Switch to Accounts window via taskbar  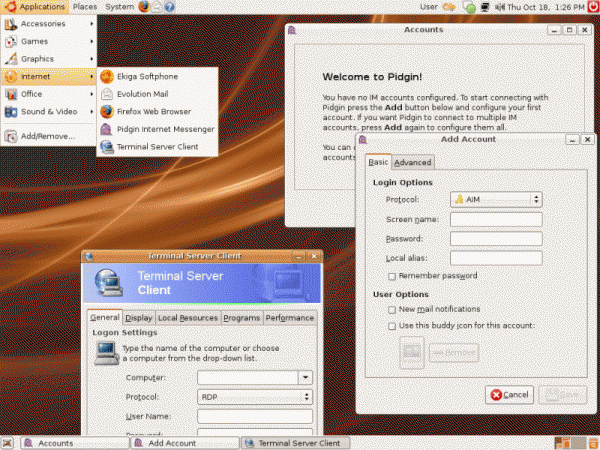[x=75, y=443]
